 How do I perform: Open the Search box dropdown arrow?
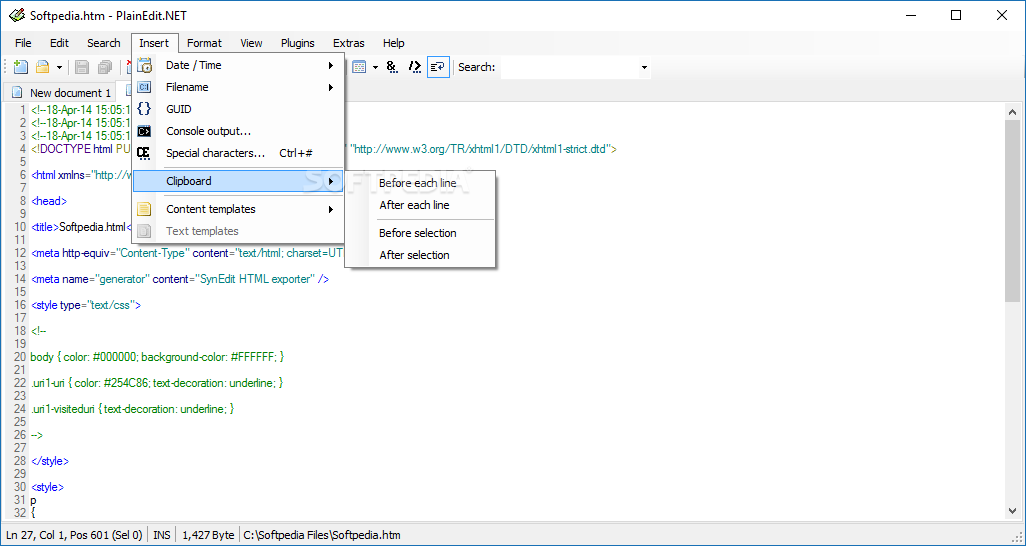coord(644,67)
